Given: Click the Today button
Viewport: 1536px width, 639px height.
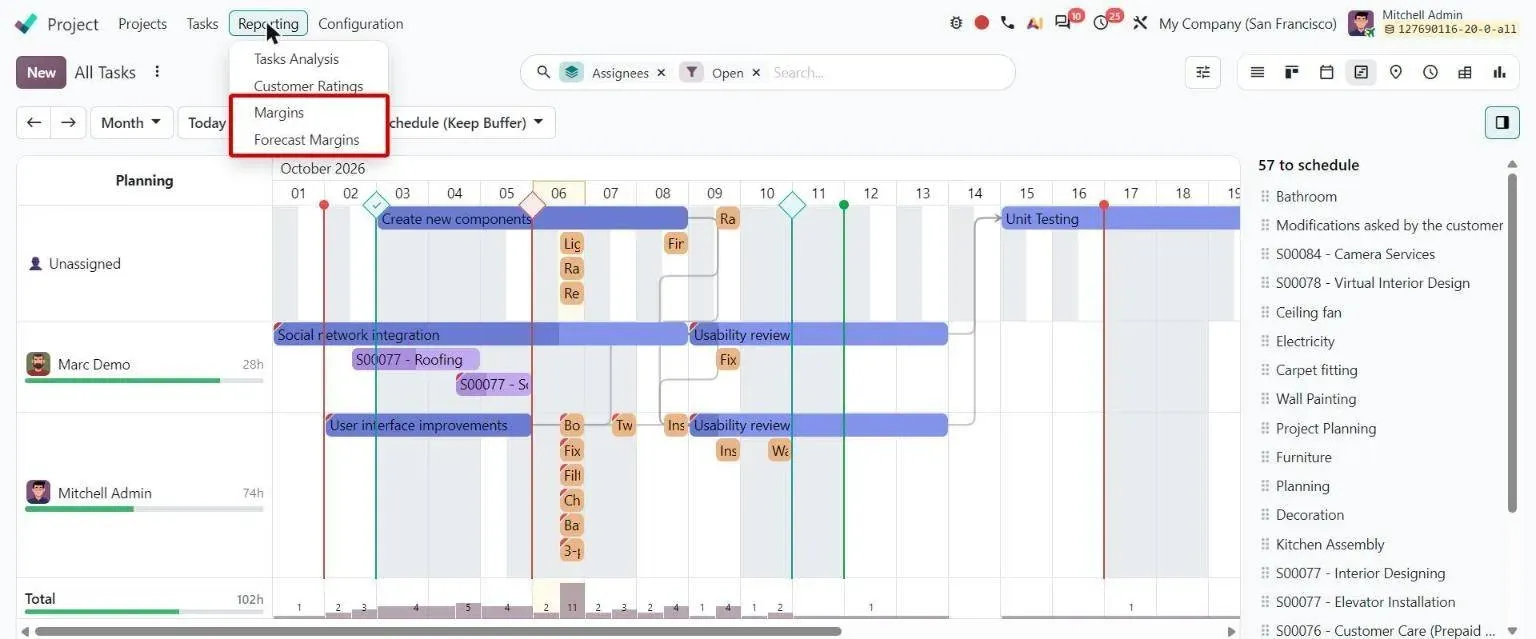Looking at the screenshot, I should pyautogui.click(x=206, y=123).
